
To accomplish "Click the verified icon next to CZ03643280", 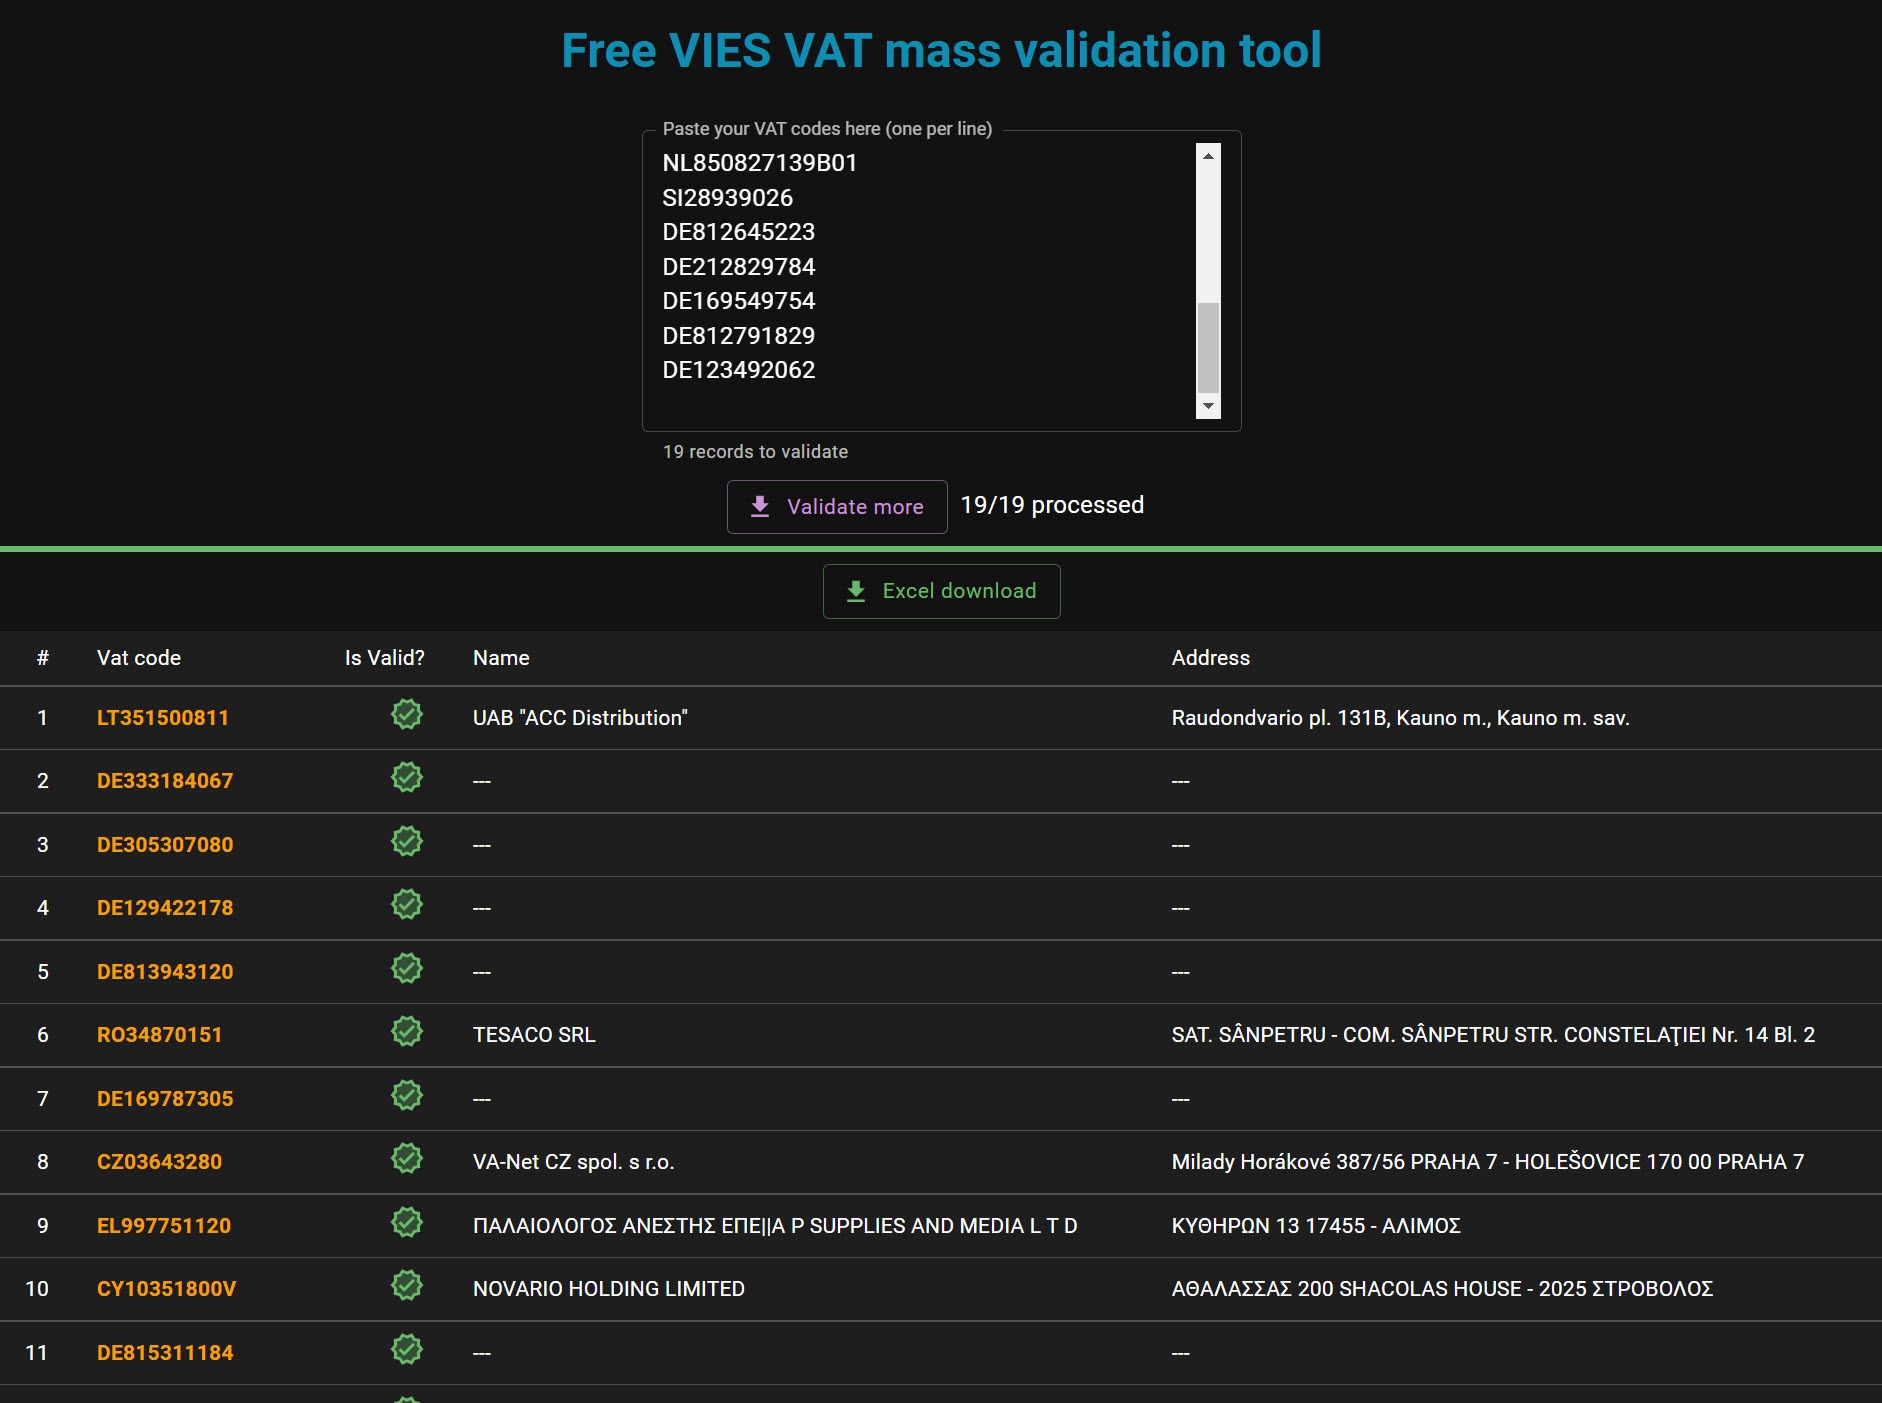I will click(x=406, y=1159).
